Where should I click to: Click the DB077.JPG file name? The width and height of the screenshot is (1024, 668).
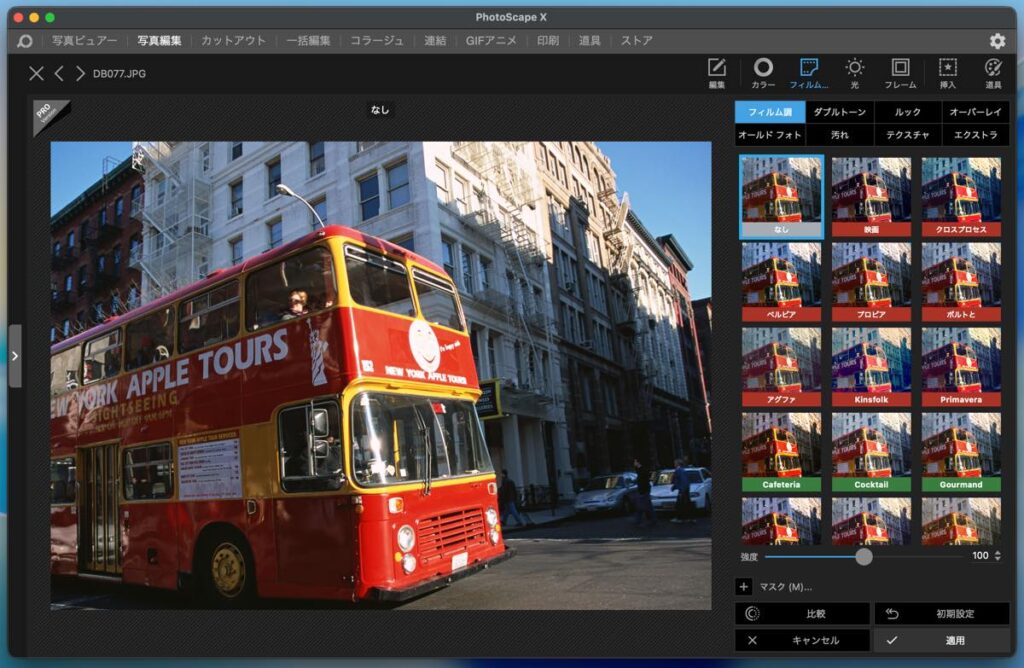[119, 74]
